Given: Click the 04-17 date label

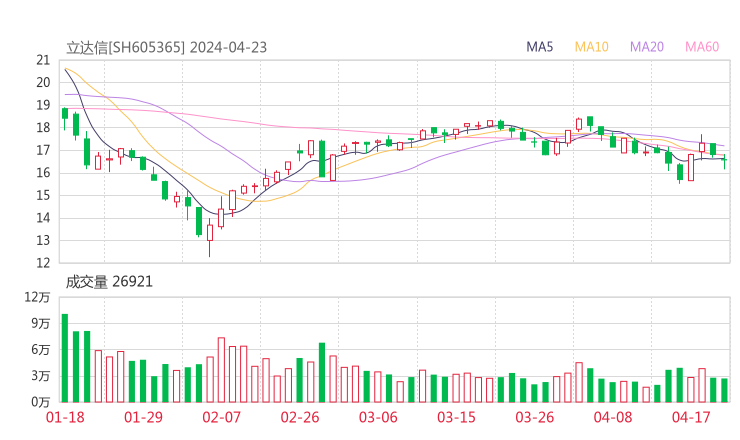Looking at the screenshot, I should pos(691,417).
